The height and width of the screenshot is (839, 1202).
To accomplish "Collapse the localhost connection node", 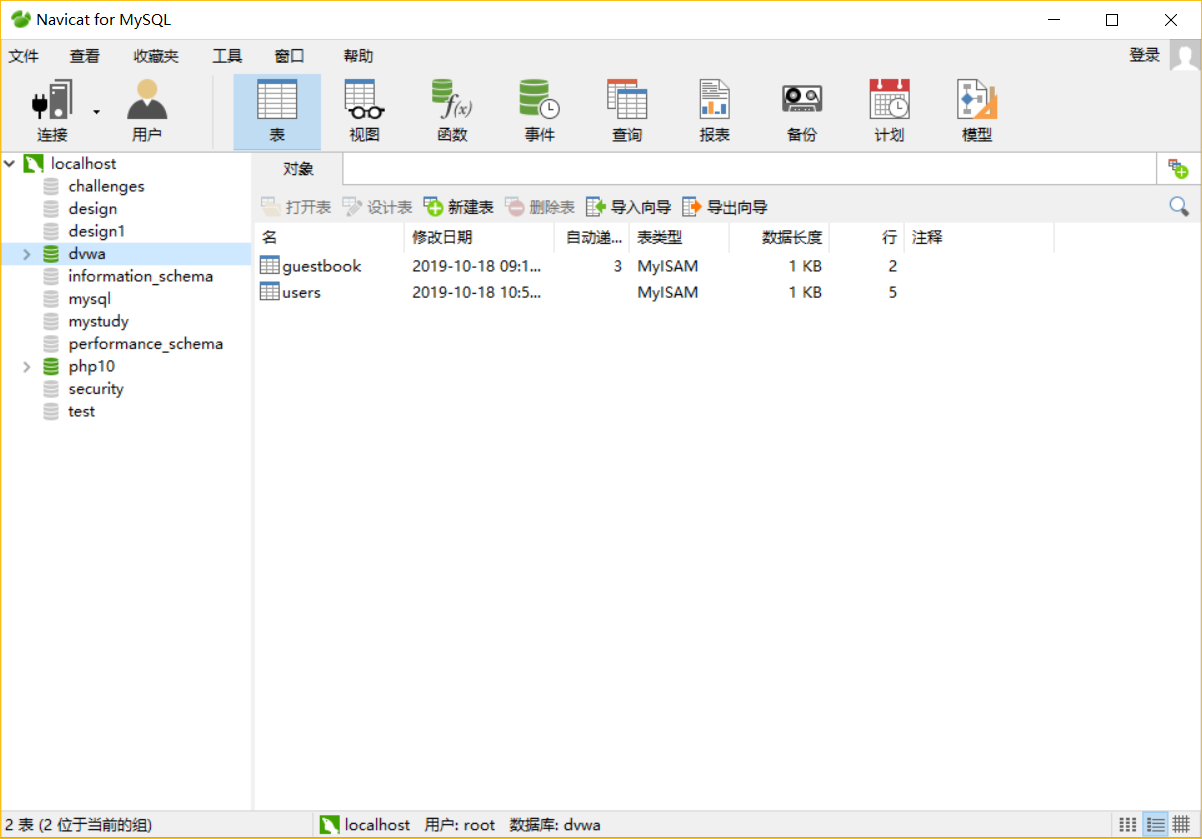I will click(x=9, y=163).
